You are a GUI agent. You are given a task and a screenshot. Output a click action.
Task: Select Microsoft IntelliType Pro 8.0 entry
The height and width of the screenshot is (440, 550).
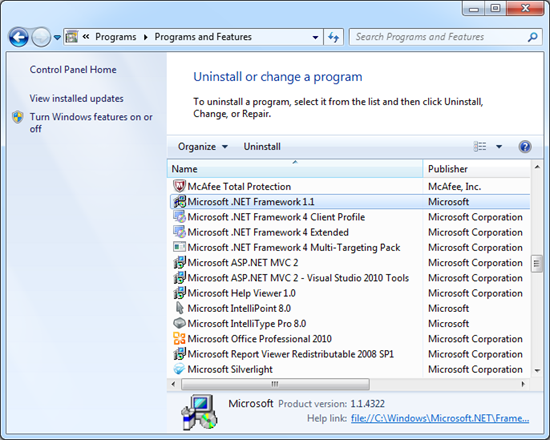[x=247, y=324]
